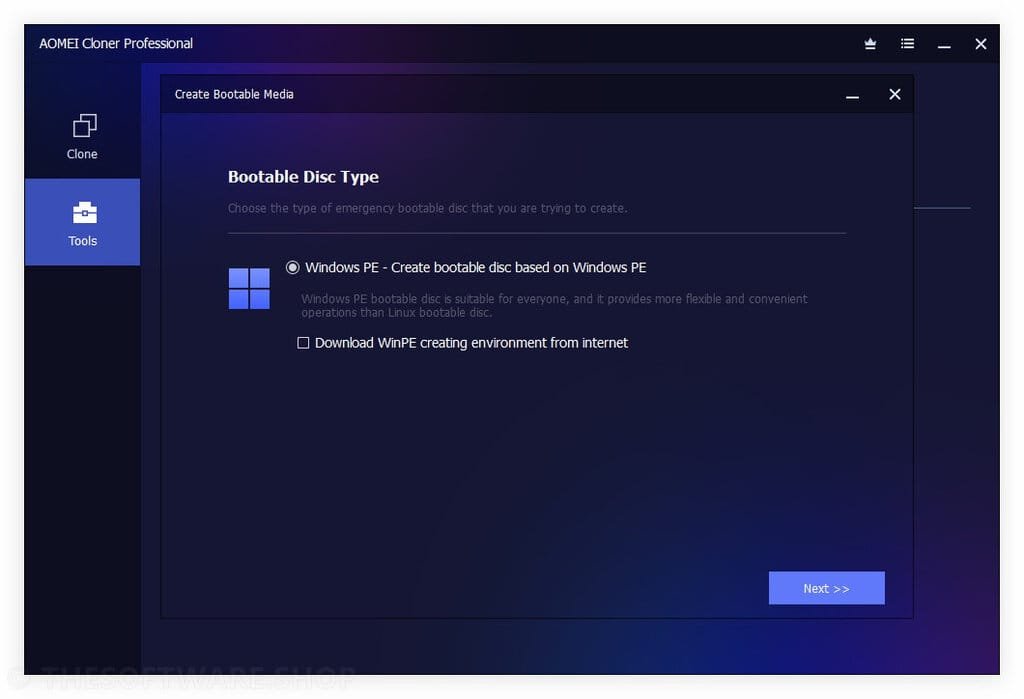1024x699 pixels.
Task: Close the Create Bootable Media dialog
Action: coord(894,94)
